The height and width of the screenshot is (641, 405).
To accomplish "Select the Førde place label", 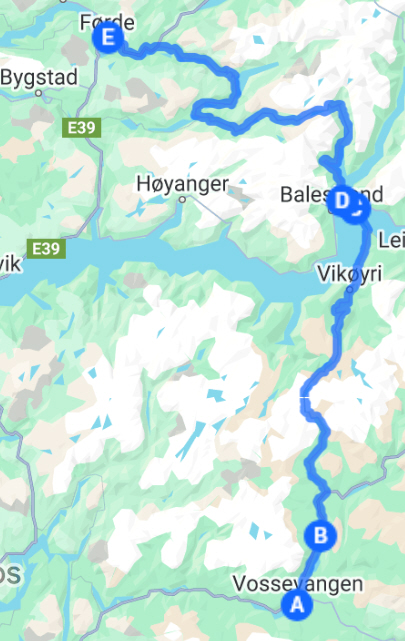I will pyautogui.click(x=107, y=21).
